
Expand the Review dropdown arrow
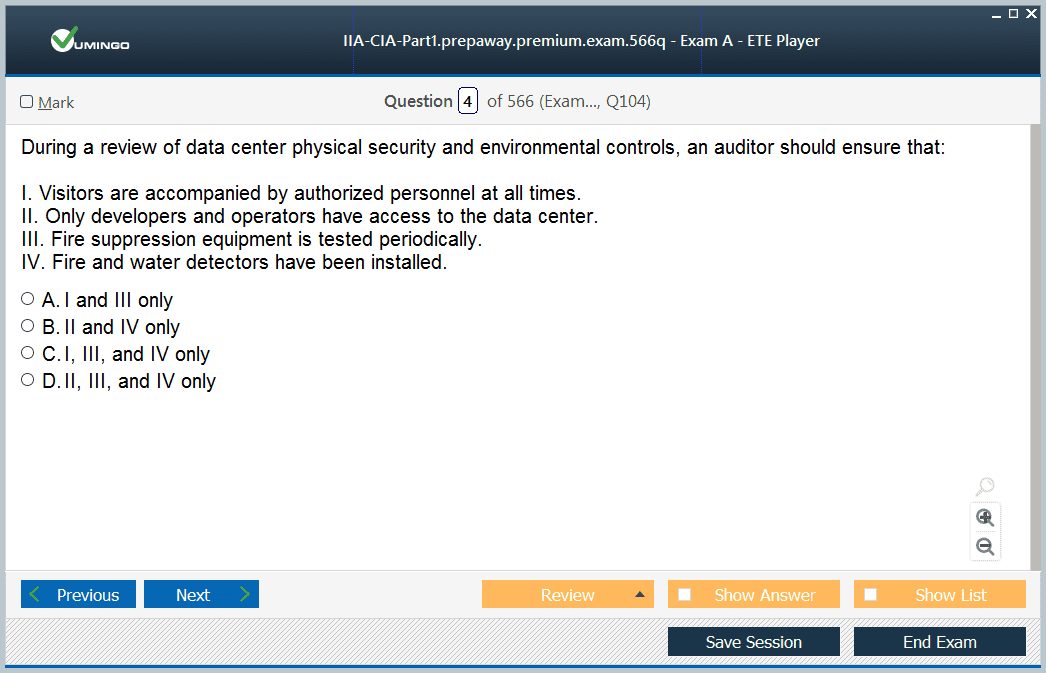point(639,595)
